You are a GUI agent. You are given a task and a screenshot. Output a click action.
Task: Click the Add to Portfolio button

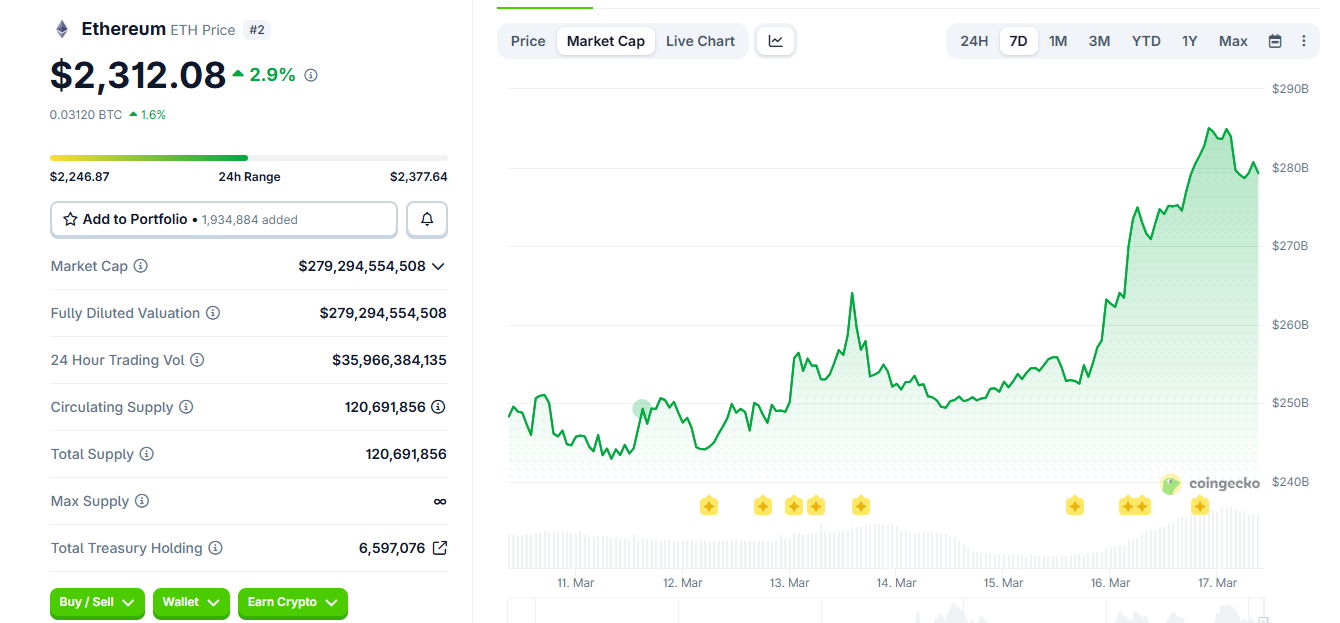pos(223,219)
